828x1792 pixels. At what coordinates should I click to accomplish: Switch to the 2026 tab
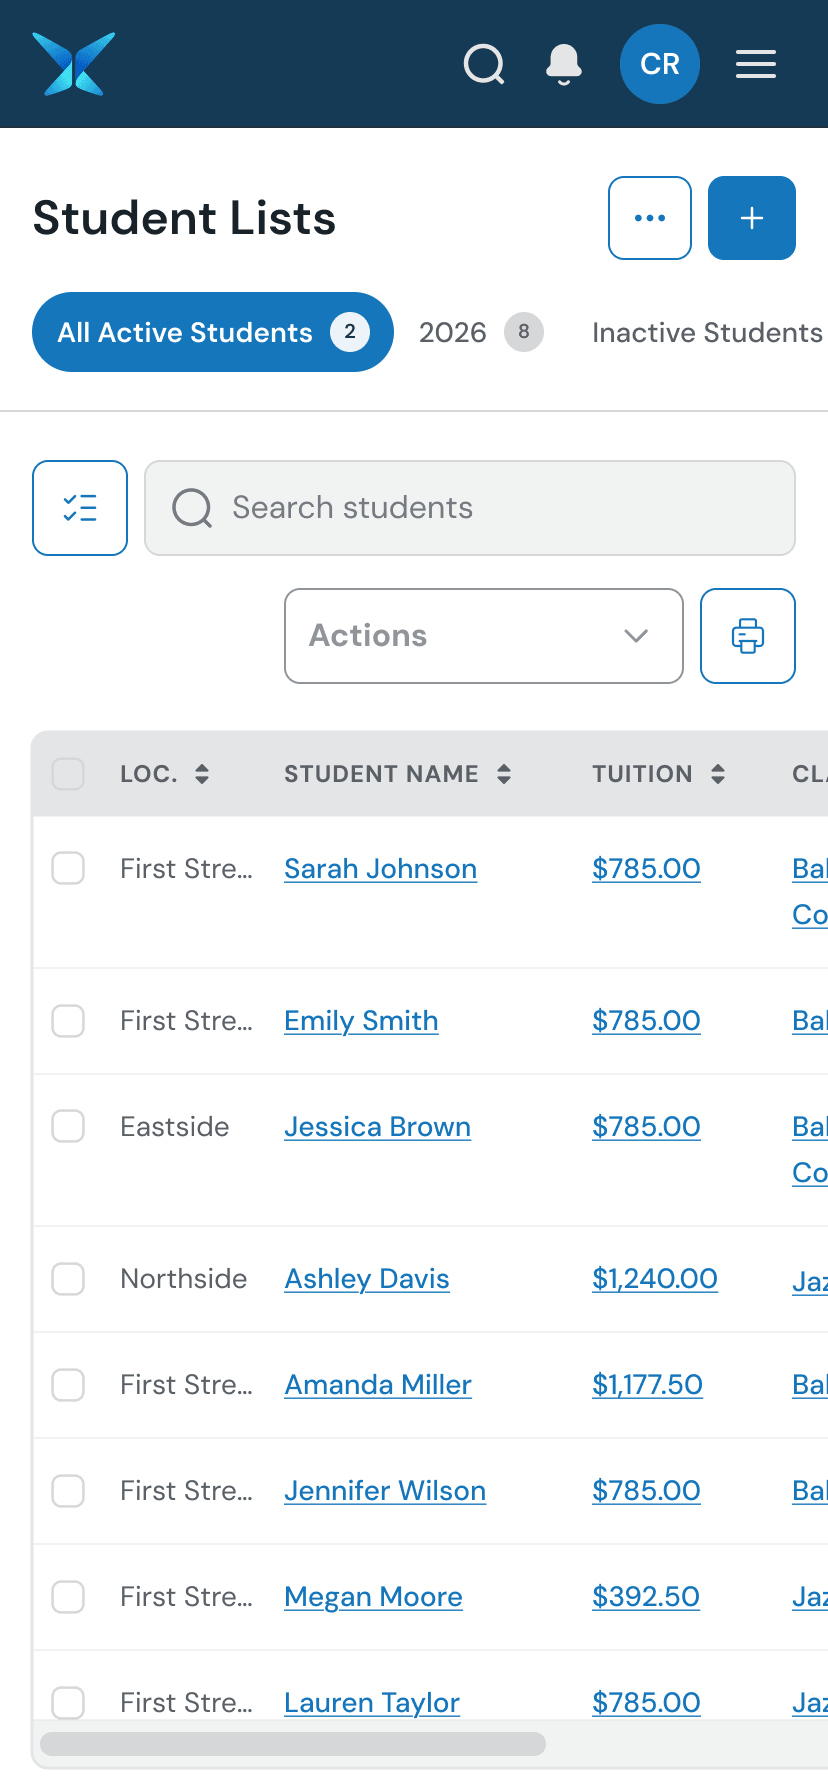(481, 332)
